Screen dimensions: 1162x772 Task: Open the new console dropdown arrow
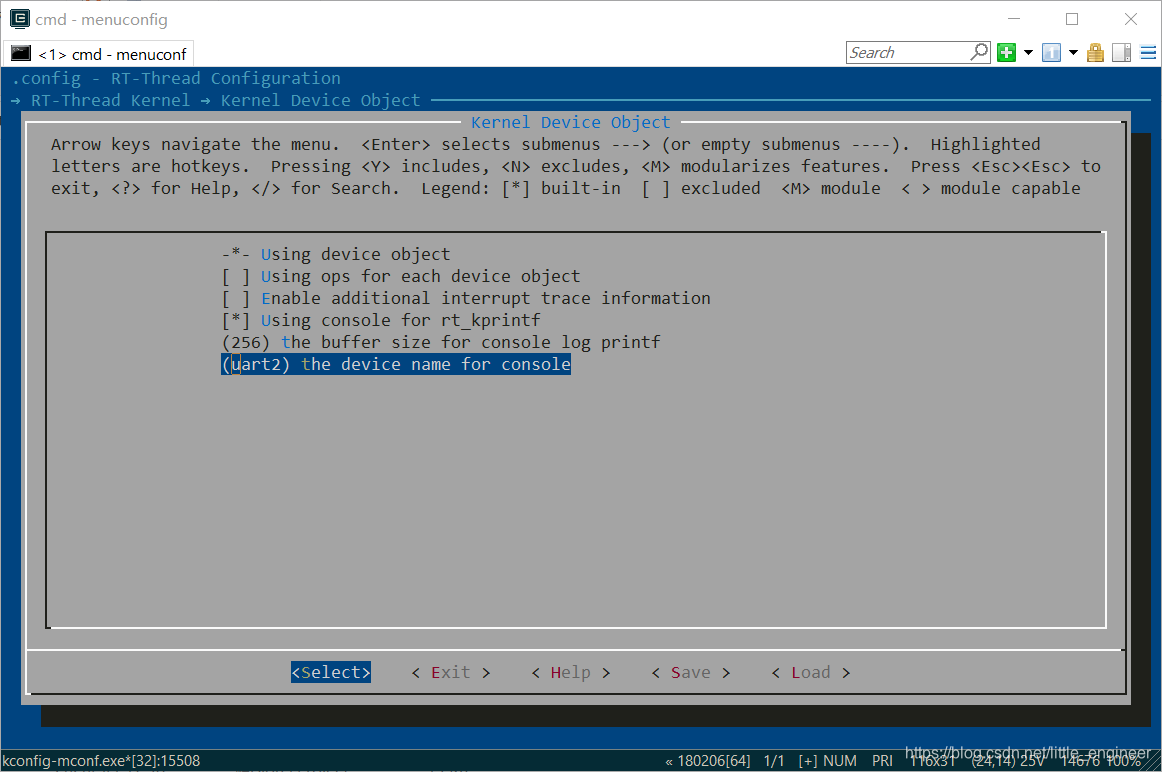(x=1028, y=53)
